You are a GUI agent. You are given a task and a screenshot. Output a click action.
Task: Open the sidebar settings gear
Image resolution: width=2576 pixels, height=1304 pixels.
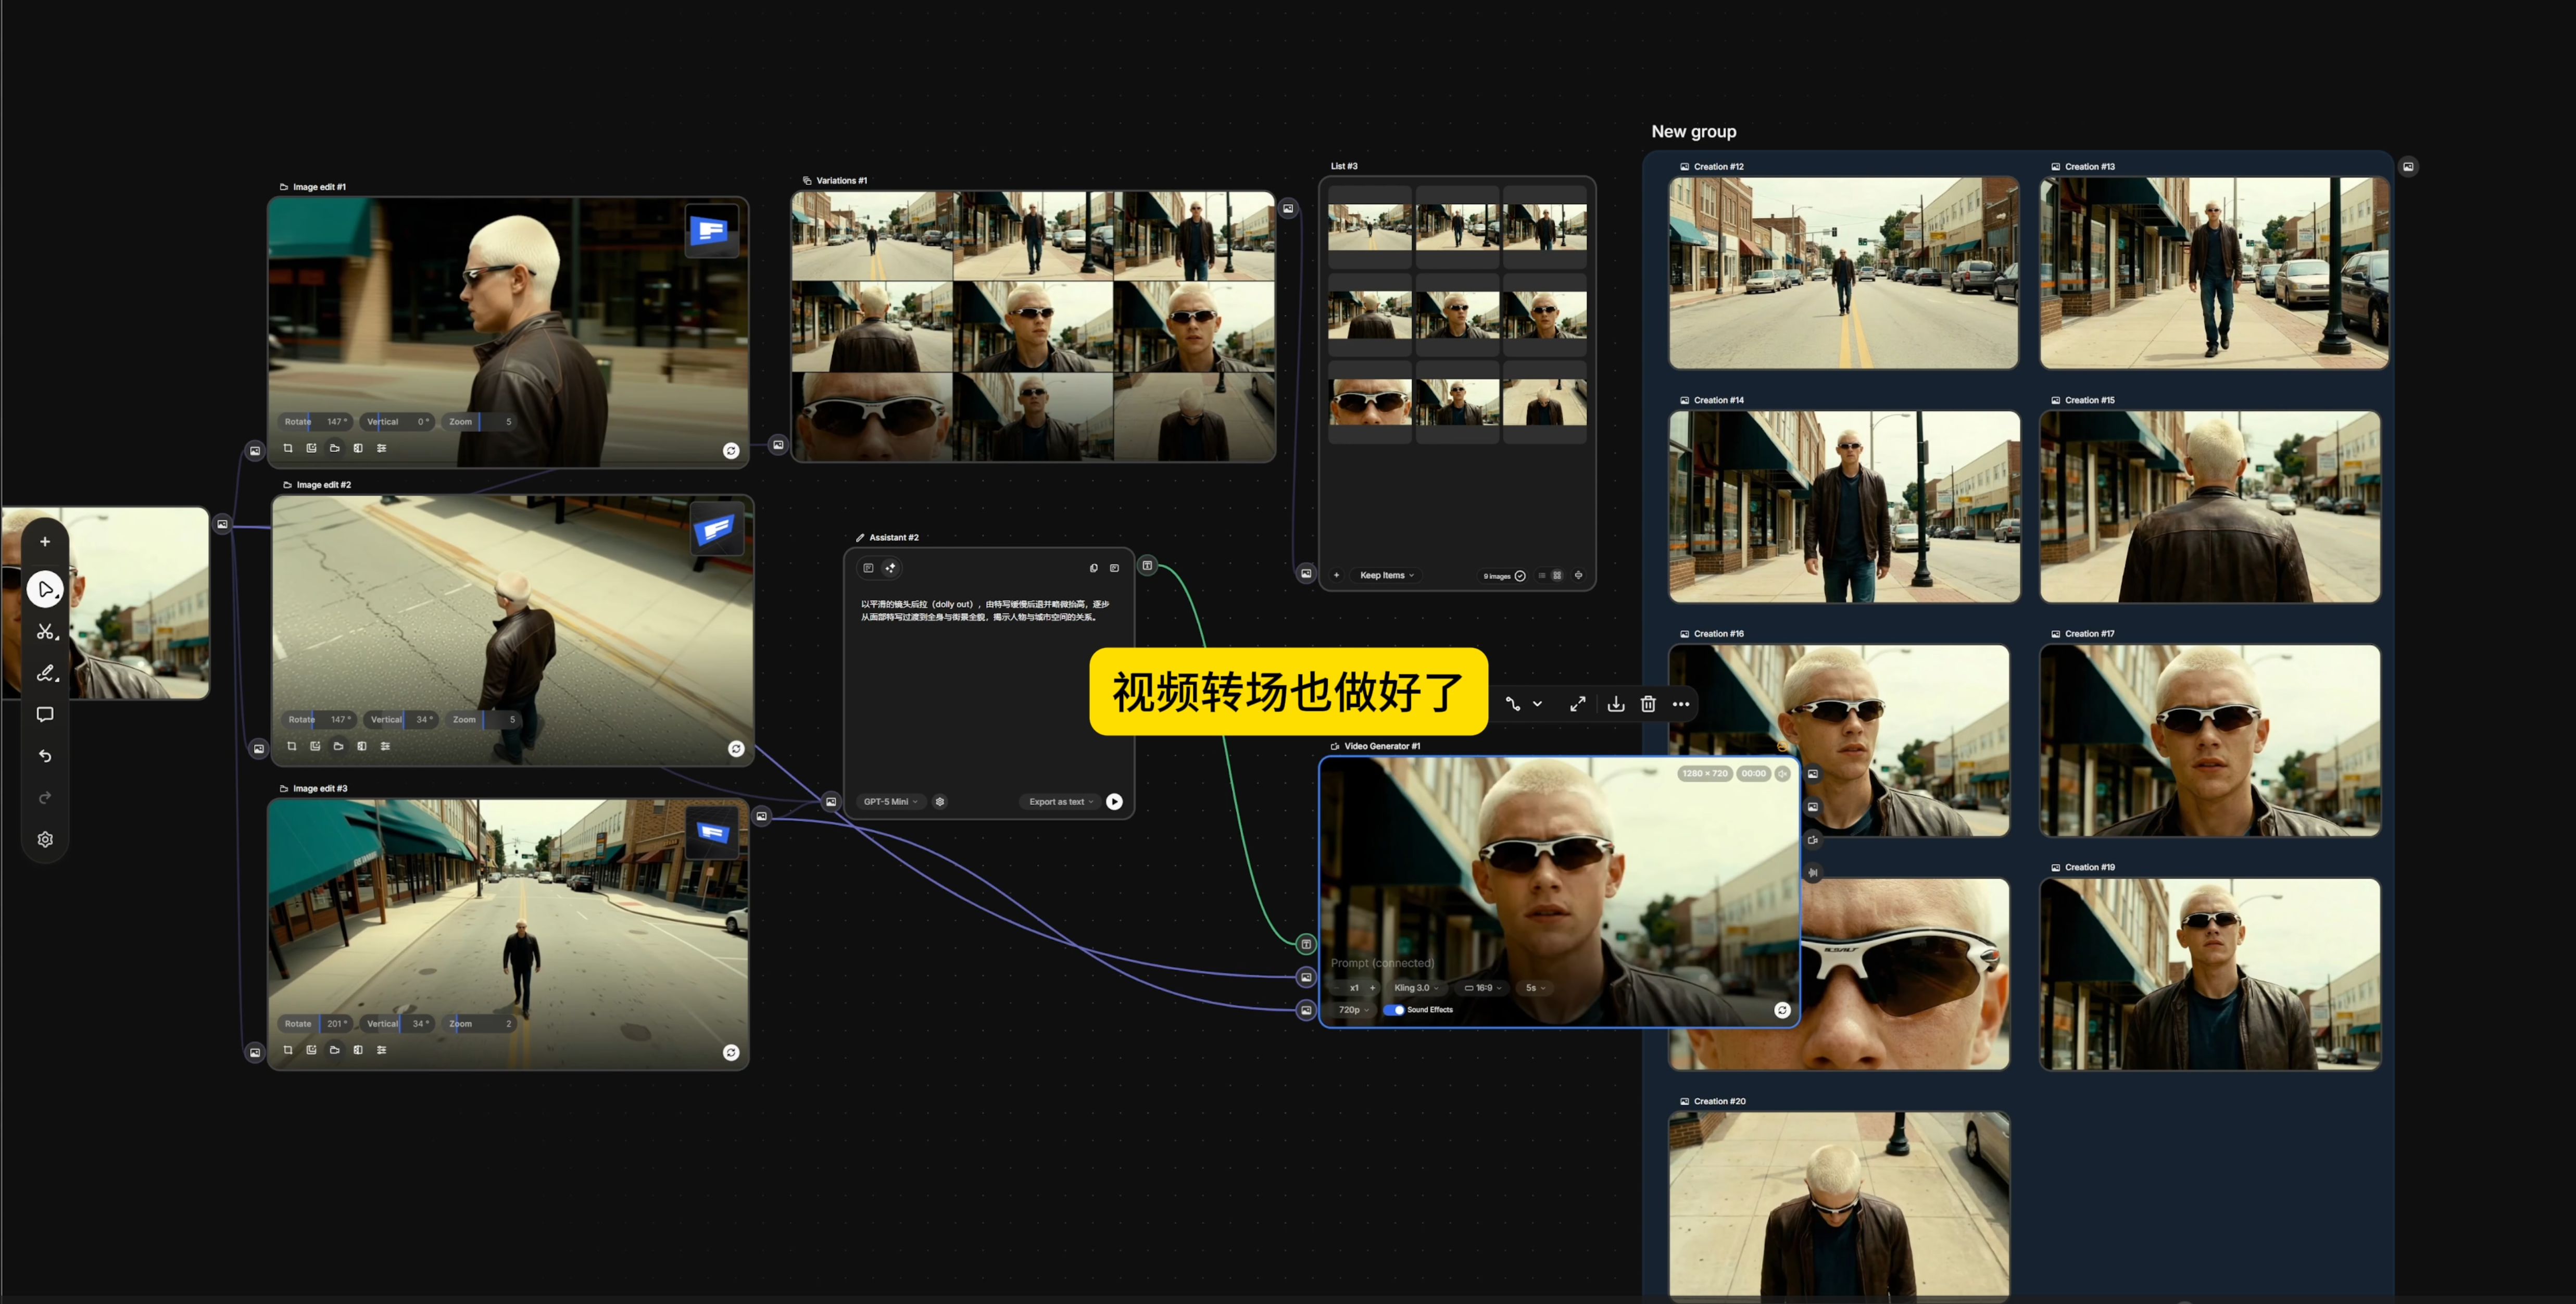[45, 840]
